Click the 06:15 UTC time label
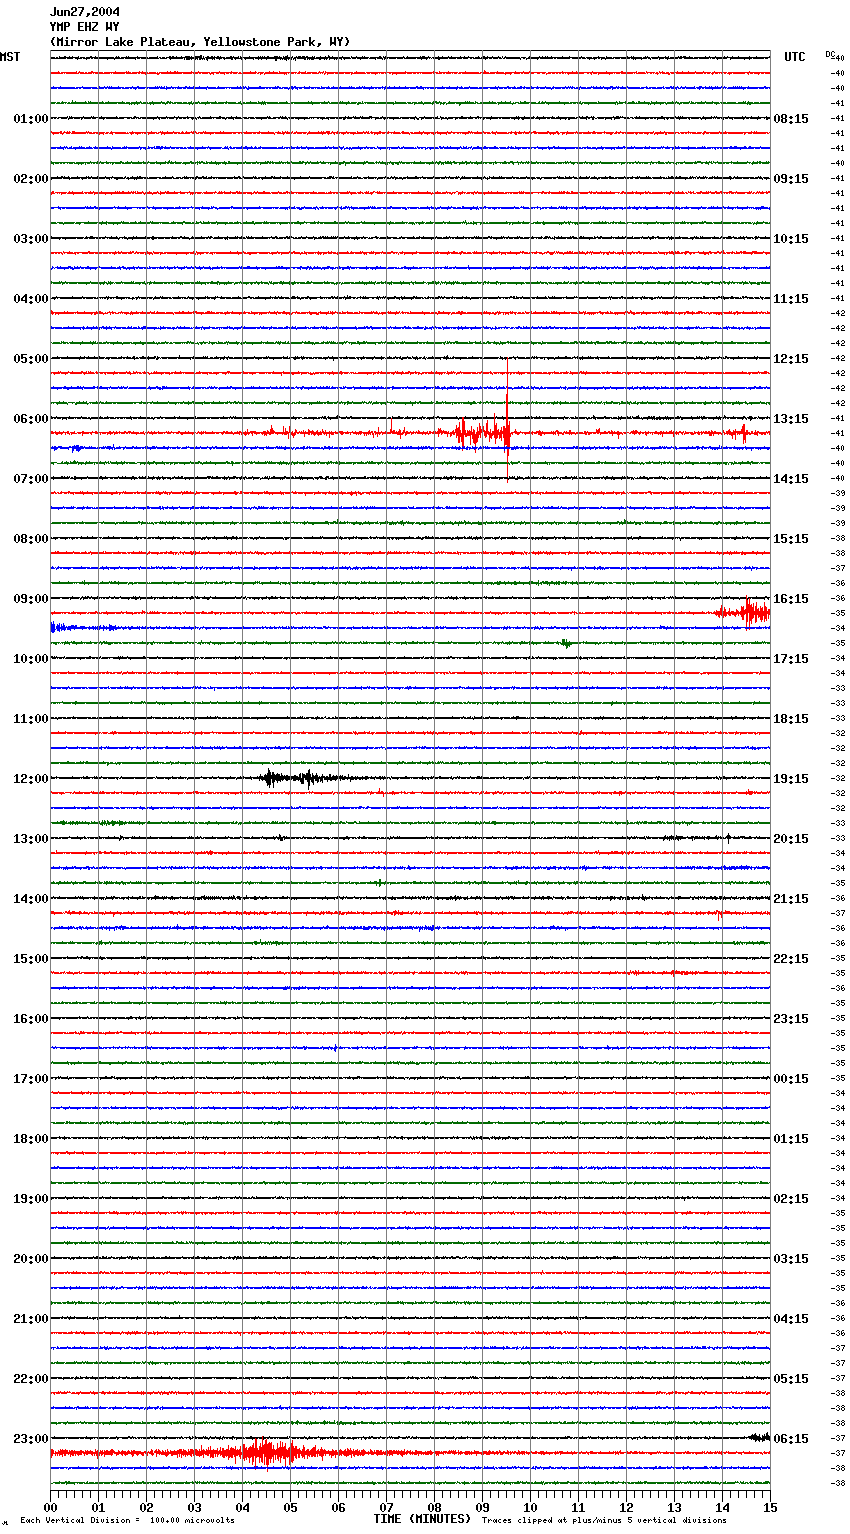The image size is (850, 1534). pyautogui.click(x=791, y=1439)
